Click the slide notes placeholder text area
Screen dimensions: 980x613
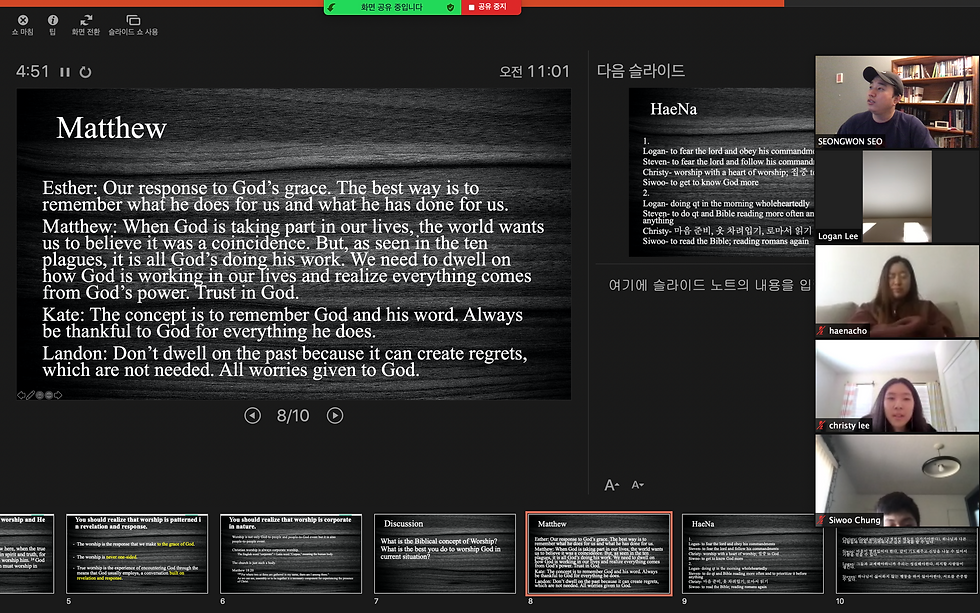pyautogui.click(x=710, y=286)
